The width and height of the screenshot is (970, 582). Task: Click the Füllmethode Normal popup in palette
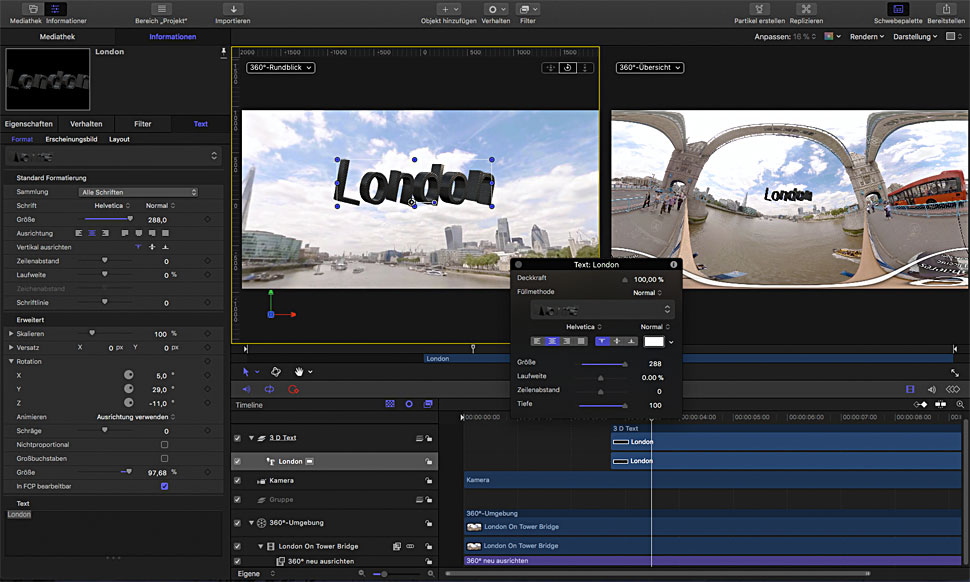click(x=647, y=293)
